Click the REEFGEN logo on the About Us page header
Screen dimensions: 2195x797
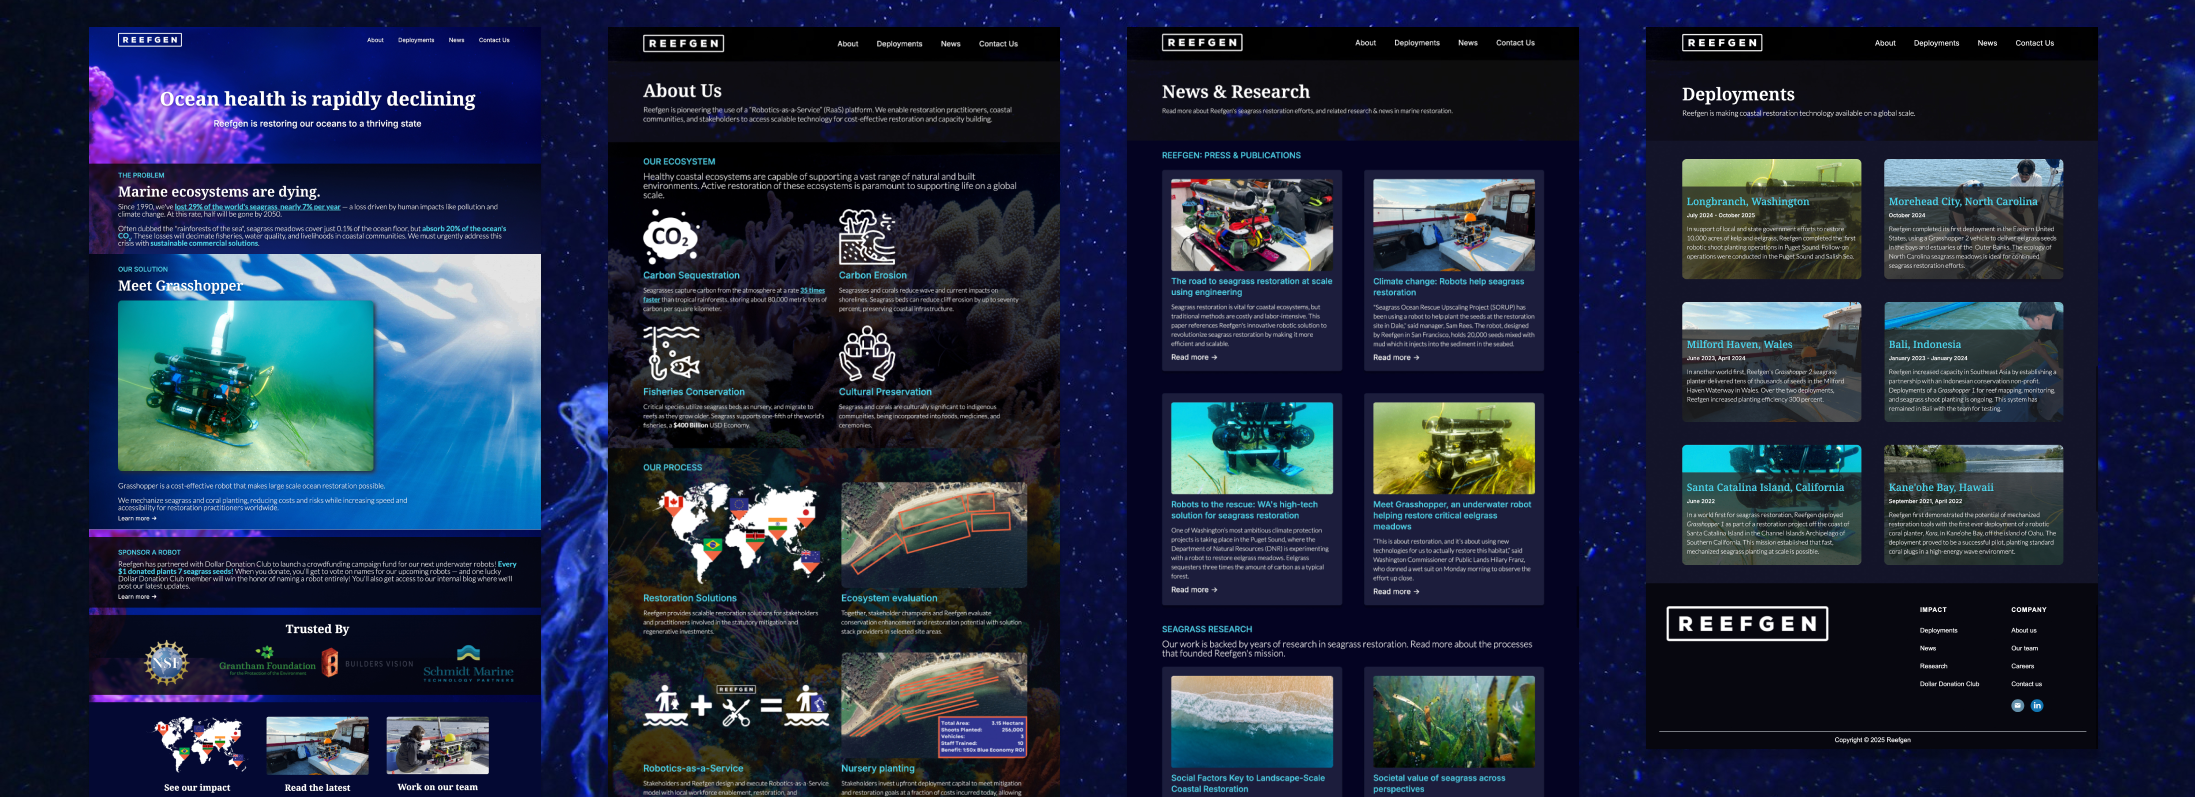683,43
